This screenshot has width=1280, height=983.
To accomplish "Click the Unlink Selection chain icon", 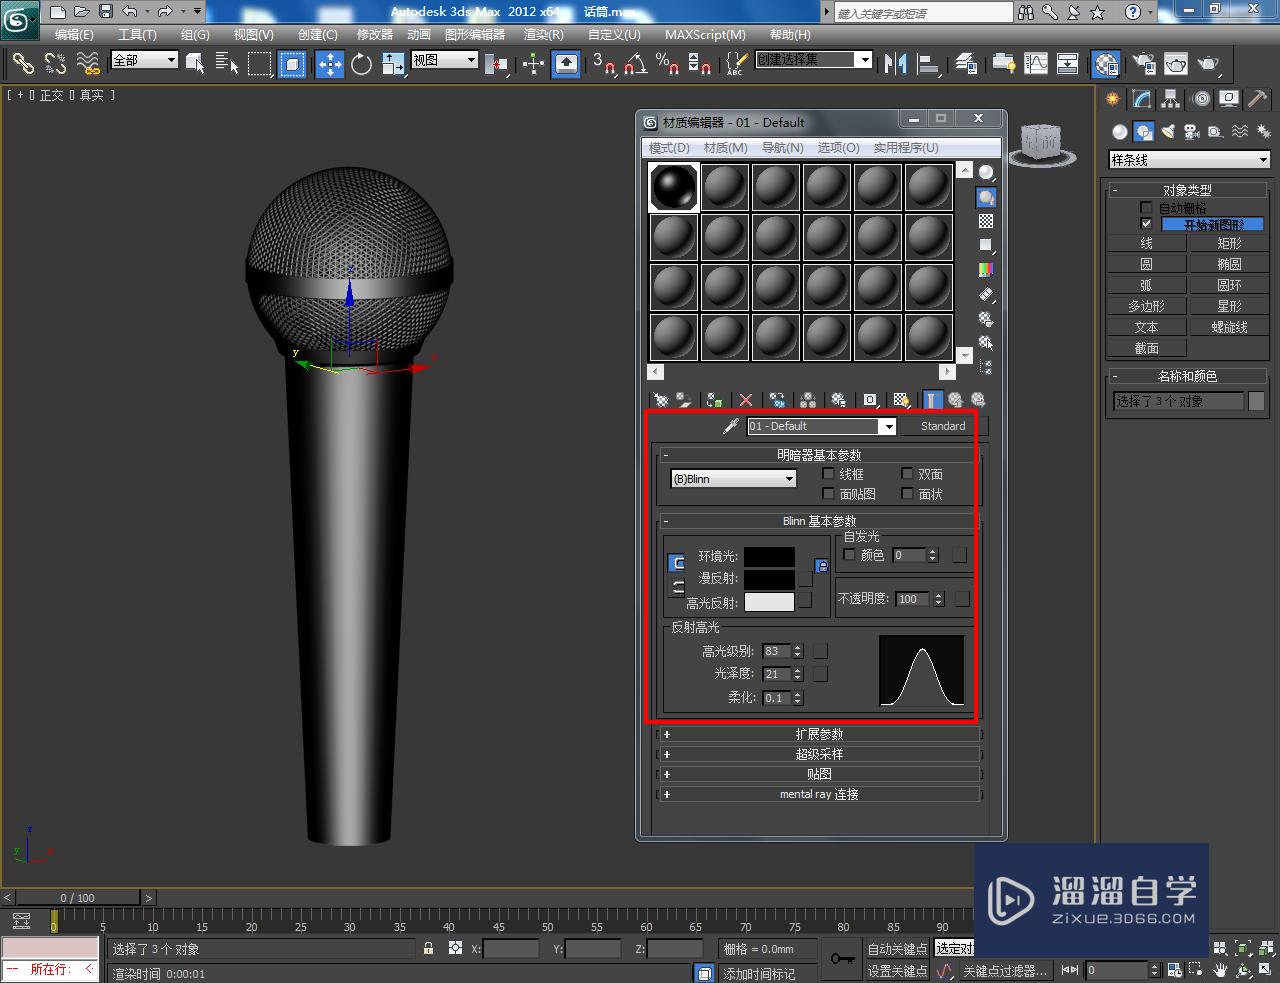I will point(55,64).
